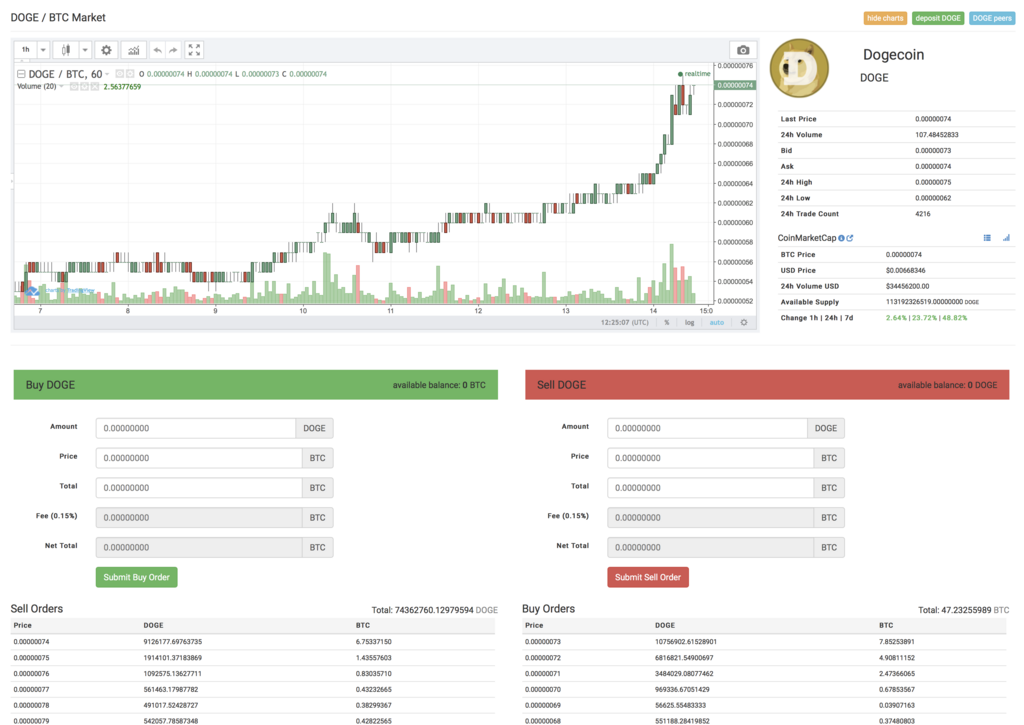Click the Buy DOGE Price field
This screenshot has height=725, width=1024.
(x=199, y=458)
